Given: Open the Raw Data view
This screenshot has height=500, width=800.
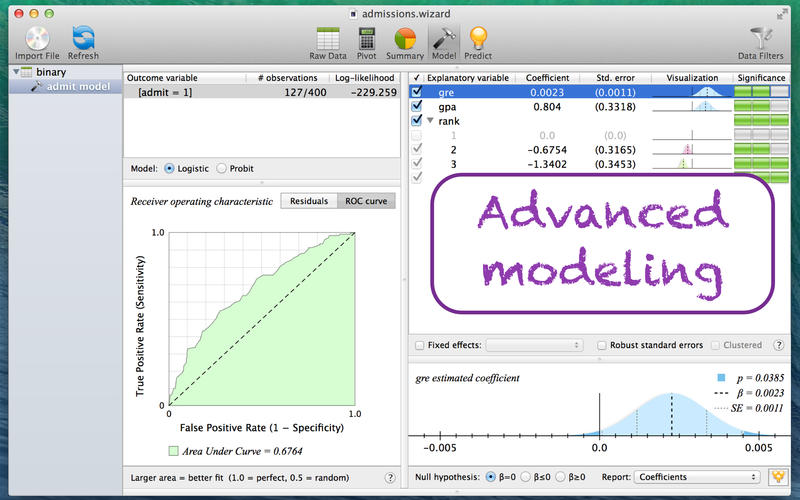Looking at the screenshot, I should point(328,38).
